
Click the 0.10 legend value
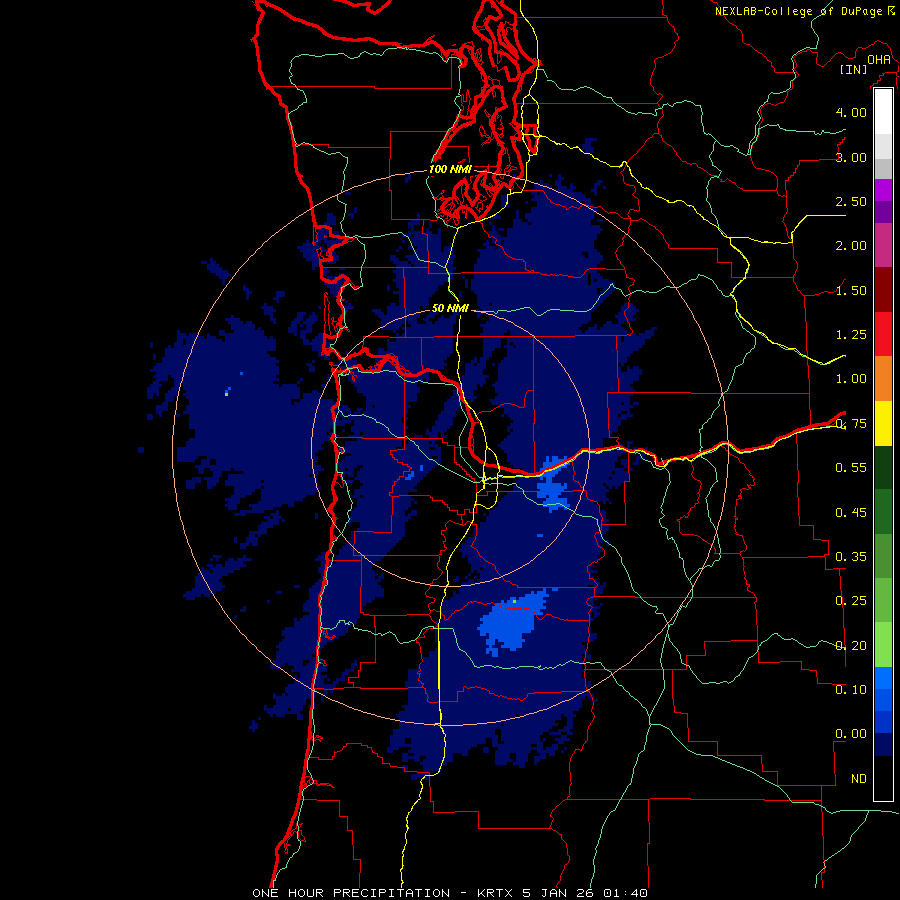click(851, 690)
